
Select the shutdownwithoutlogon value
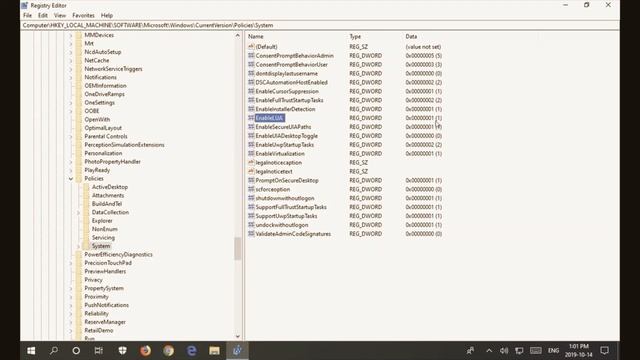coord(285,198)
